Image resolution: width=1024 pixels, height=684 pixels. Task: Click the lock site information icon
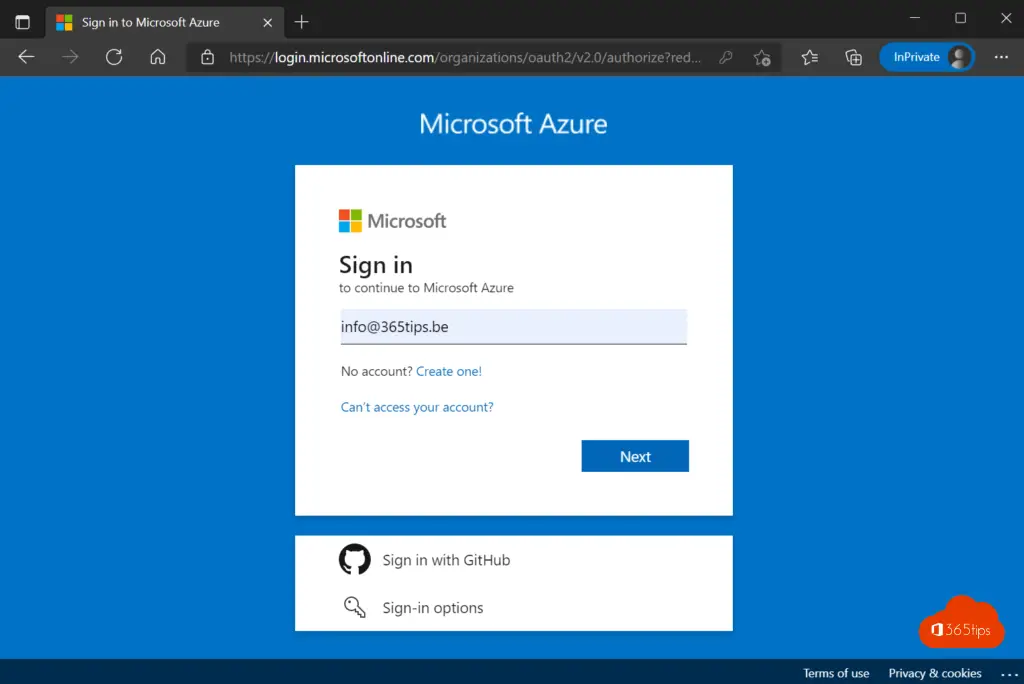point(208,57)
